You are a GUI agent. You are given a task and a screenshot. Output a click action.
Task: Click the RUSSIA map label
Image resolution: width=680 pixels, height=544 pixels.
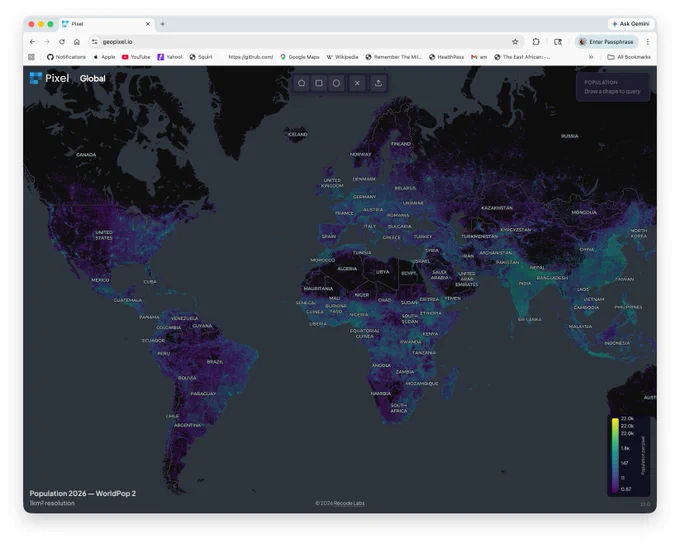click(569, 136)
